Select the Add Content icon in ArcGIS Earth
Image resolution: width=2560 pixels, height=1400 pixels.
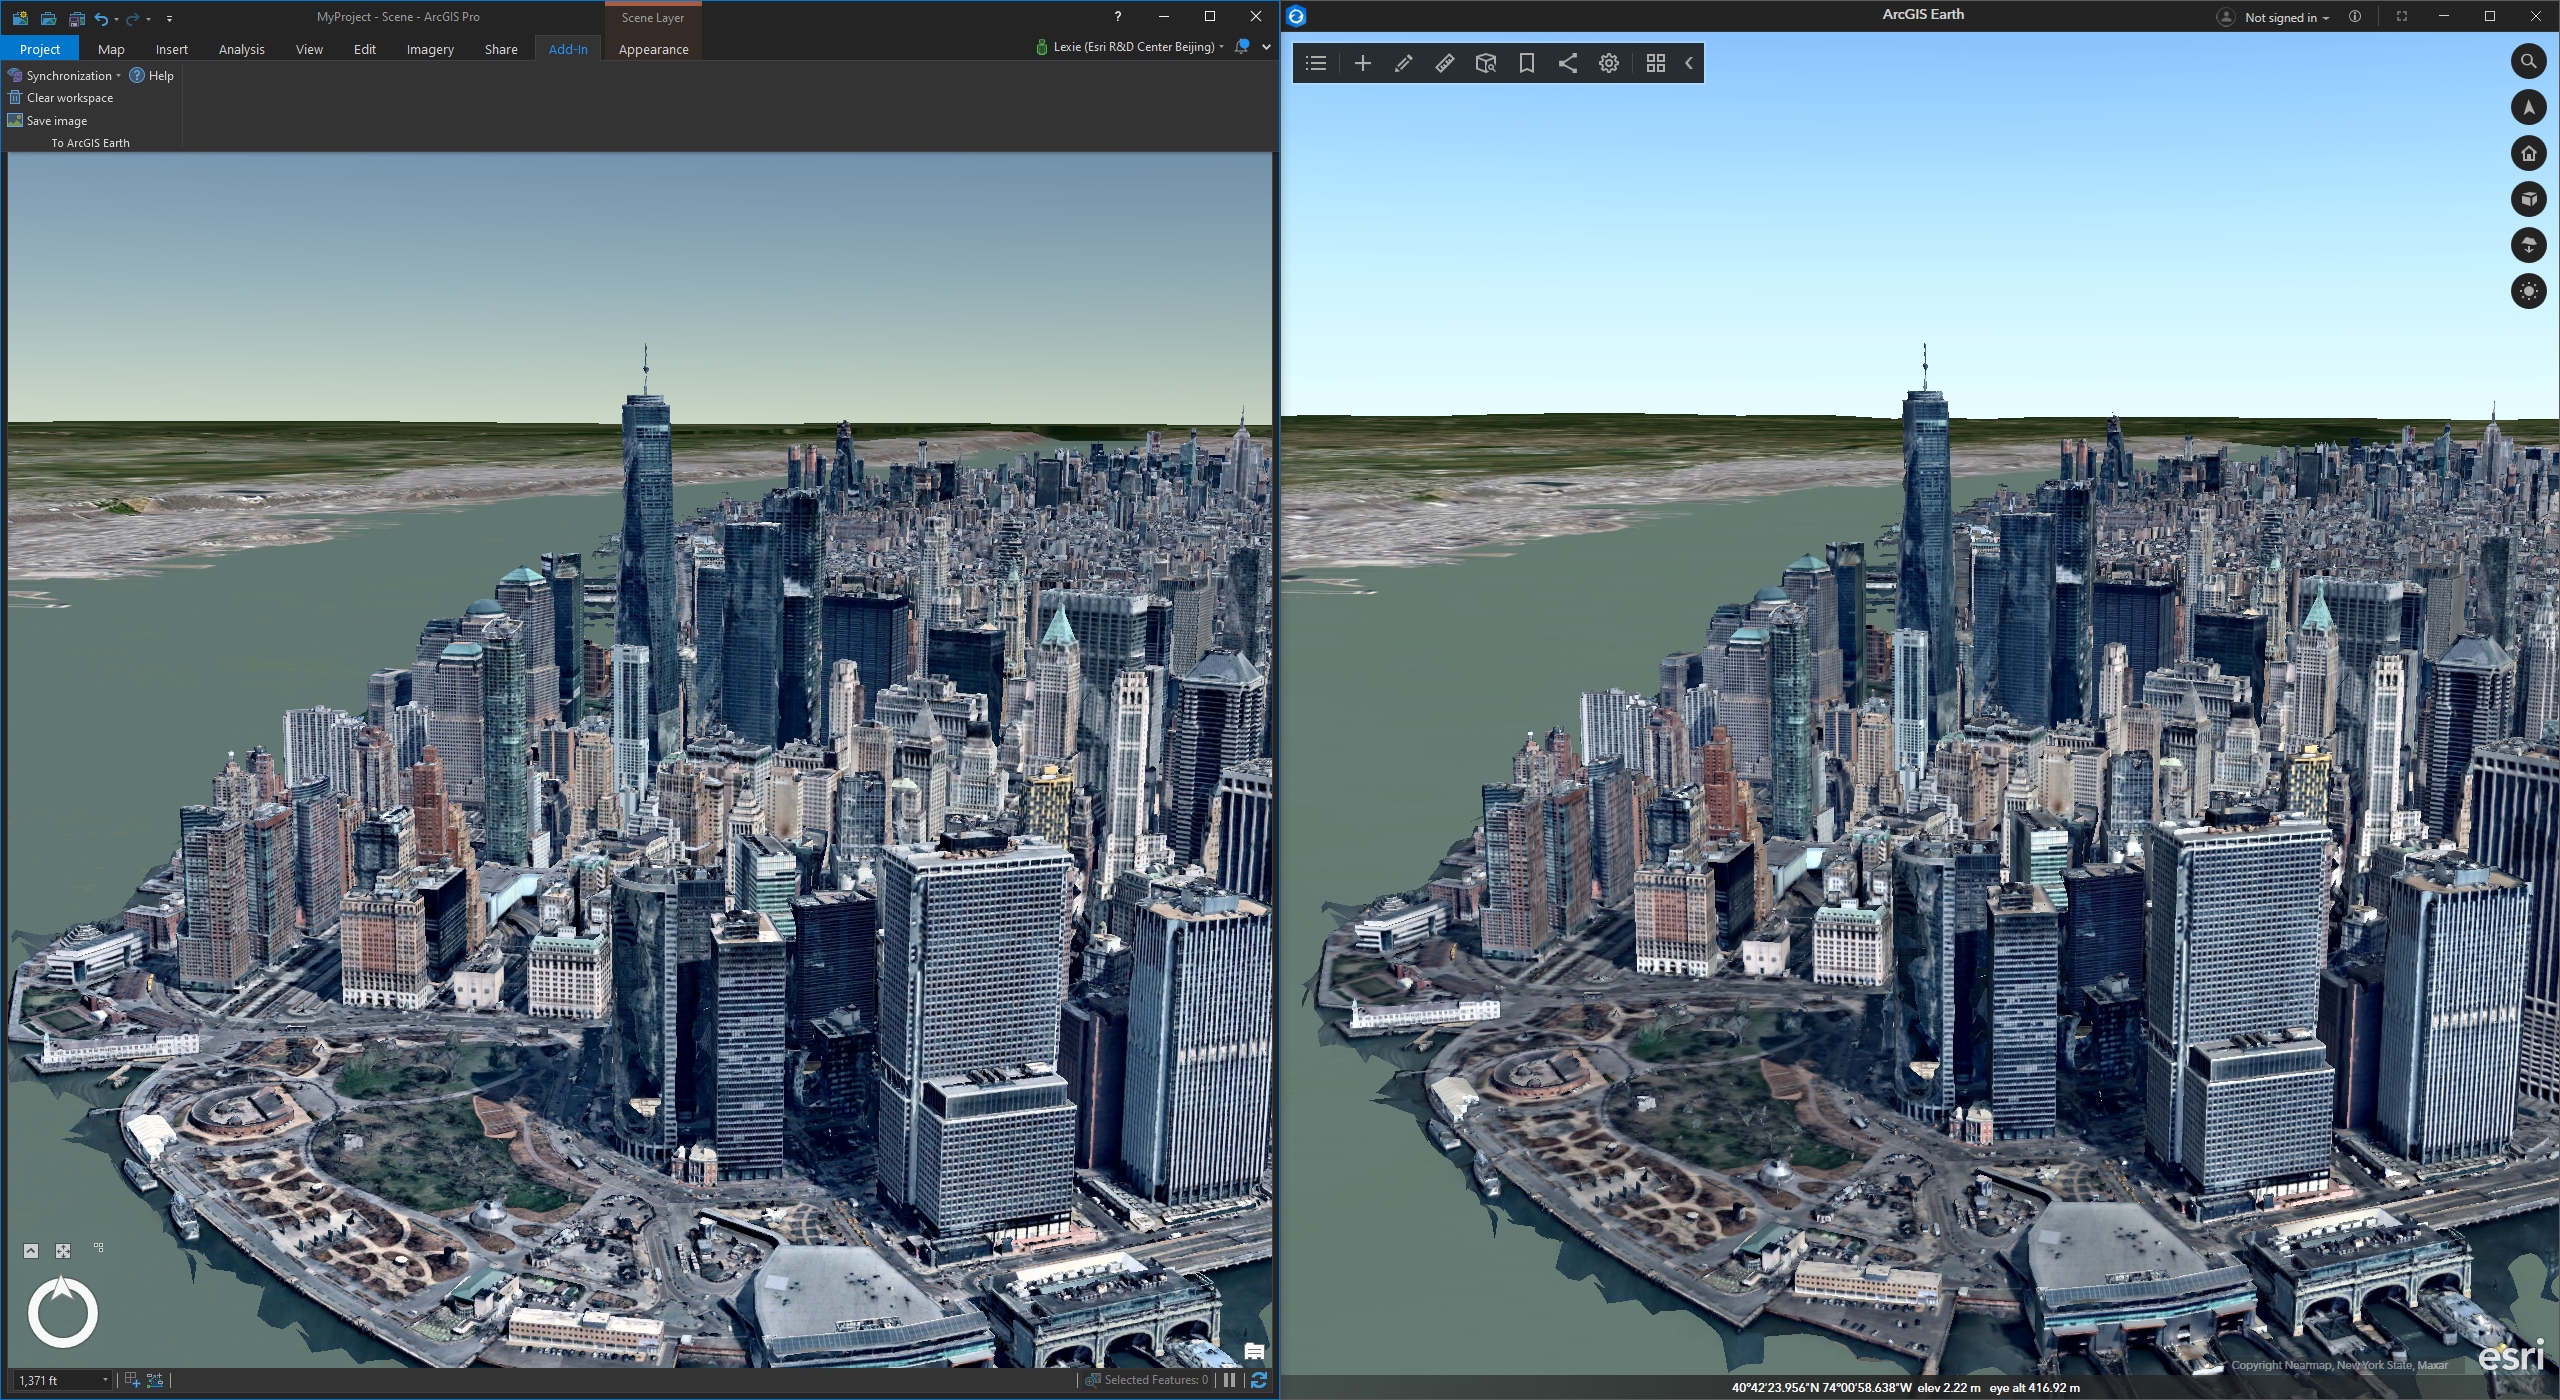(1362, 64)
